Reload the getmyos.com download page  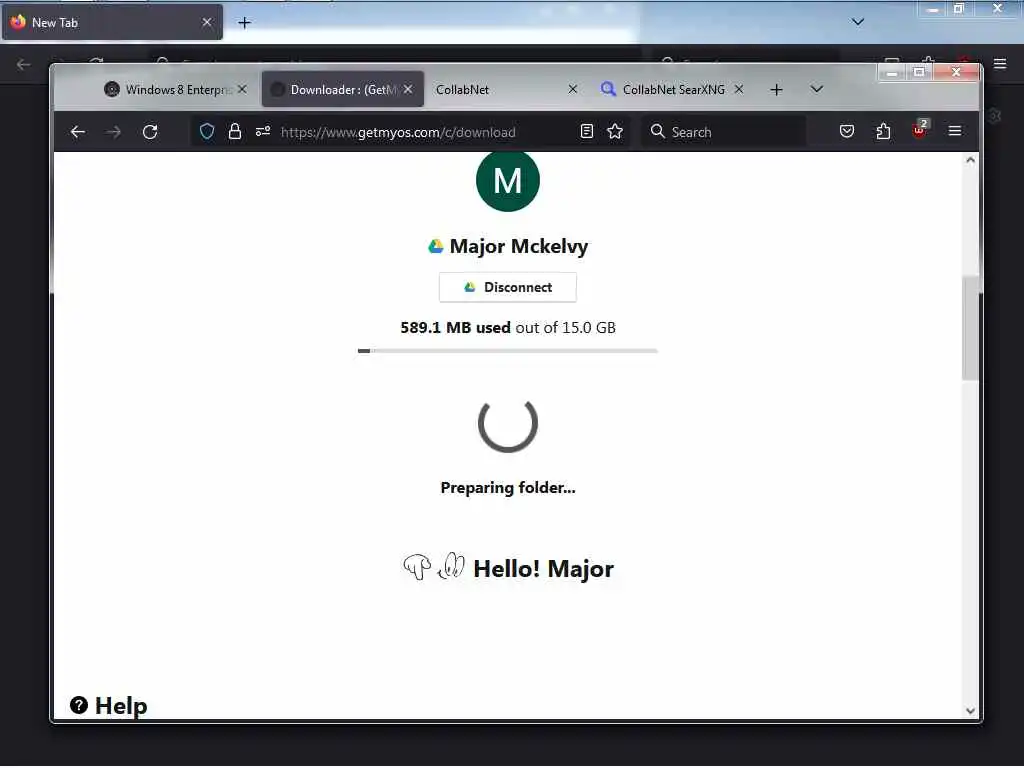150,132
